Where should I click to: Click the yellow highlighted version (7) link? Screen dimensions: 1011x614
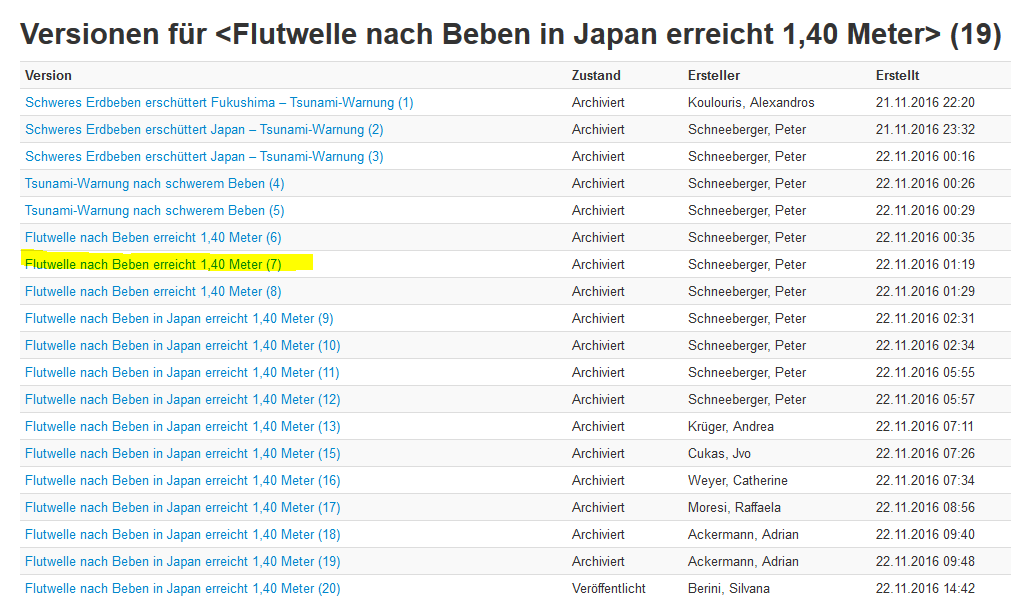coord(153,265)
